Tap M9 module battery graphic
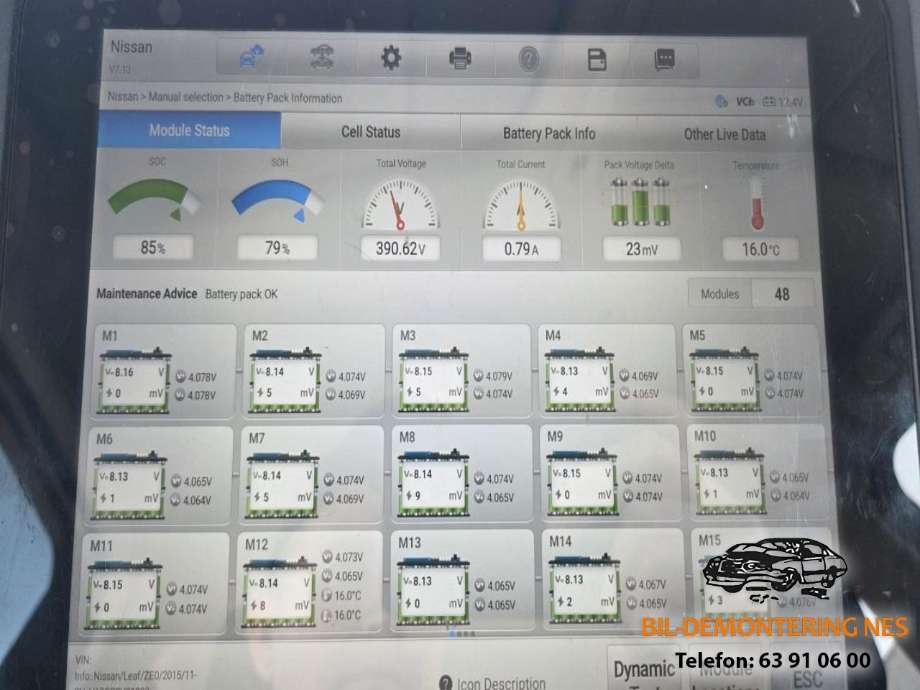Image resolution: width=920 pixels, height=690 pixels. (x=582, y=482)
